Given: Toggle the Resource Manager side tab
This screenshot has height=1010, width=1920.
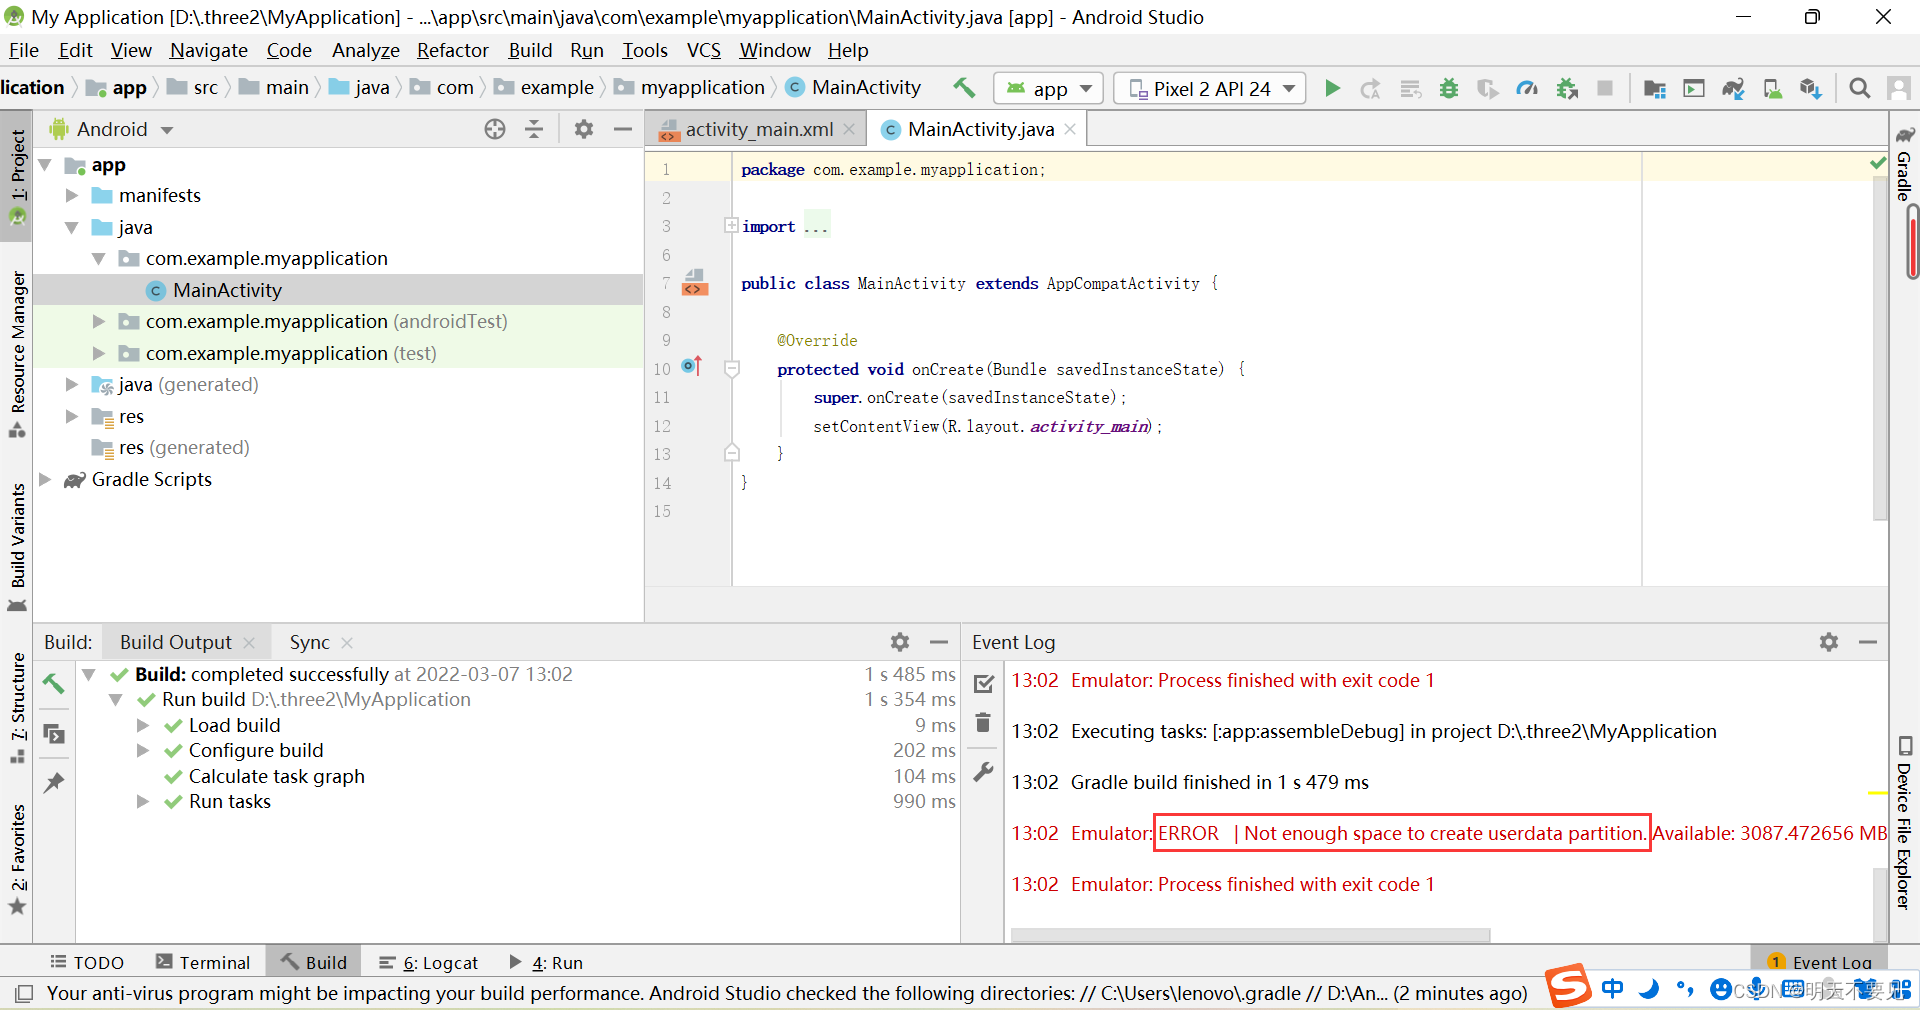Looking at the screenshot, I should click(x=17, y=353).
